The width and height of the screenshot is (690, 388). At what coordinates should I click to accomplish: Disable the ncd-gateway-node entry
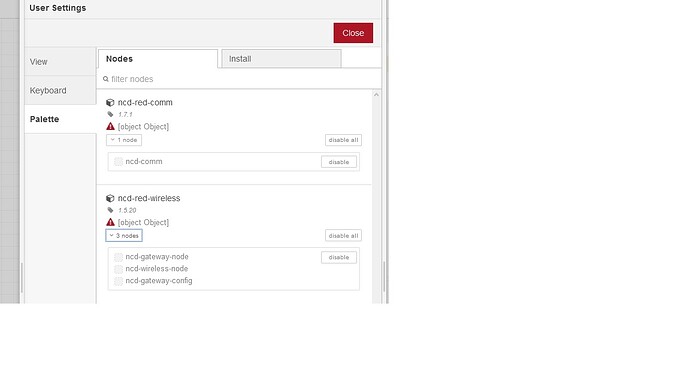(339, 257)
